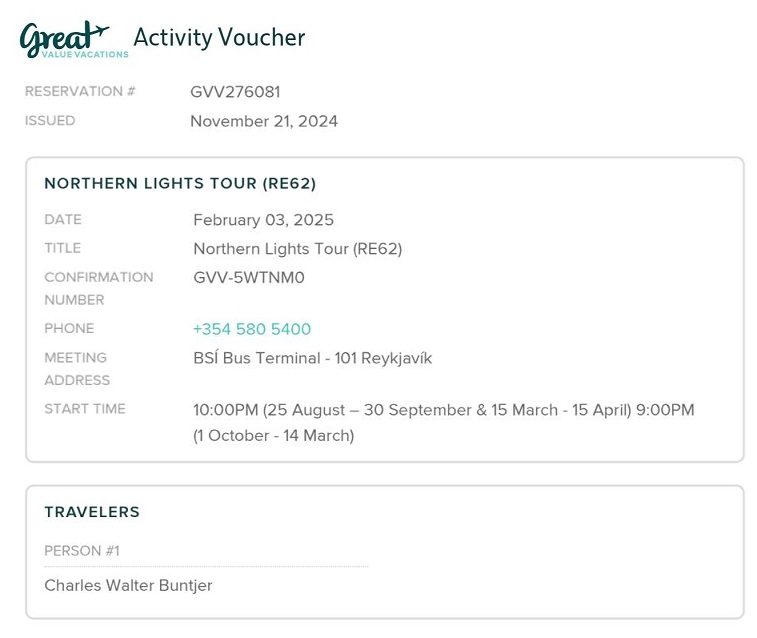Click the start time 10:00PM text
757x638 pixels.
coord(226,410)
